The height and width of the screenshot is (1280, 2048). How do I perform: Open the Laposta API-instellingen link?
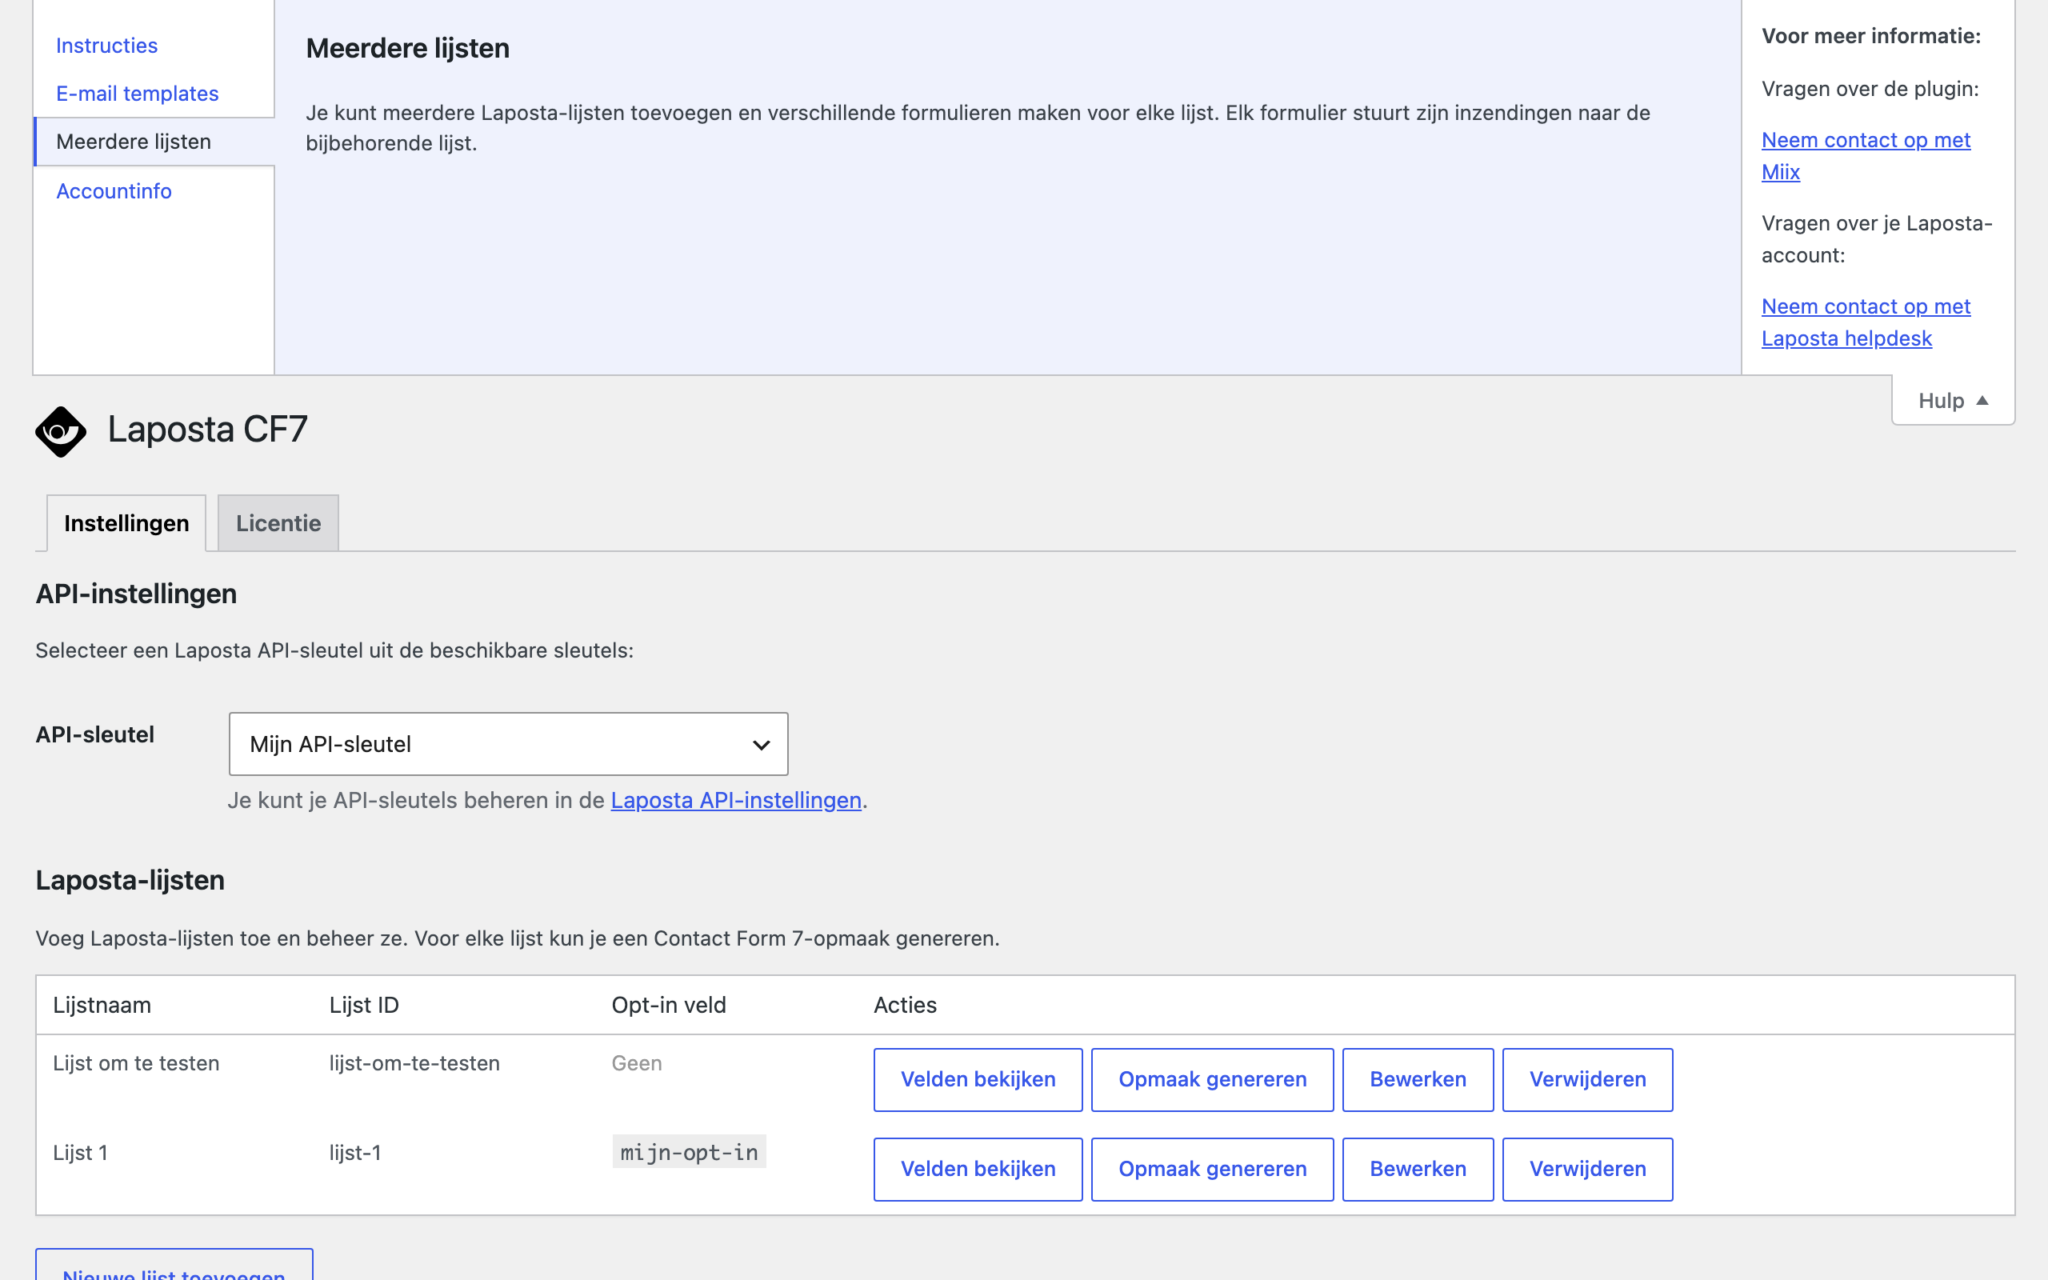pyautogui.click(x=736, y=800)
